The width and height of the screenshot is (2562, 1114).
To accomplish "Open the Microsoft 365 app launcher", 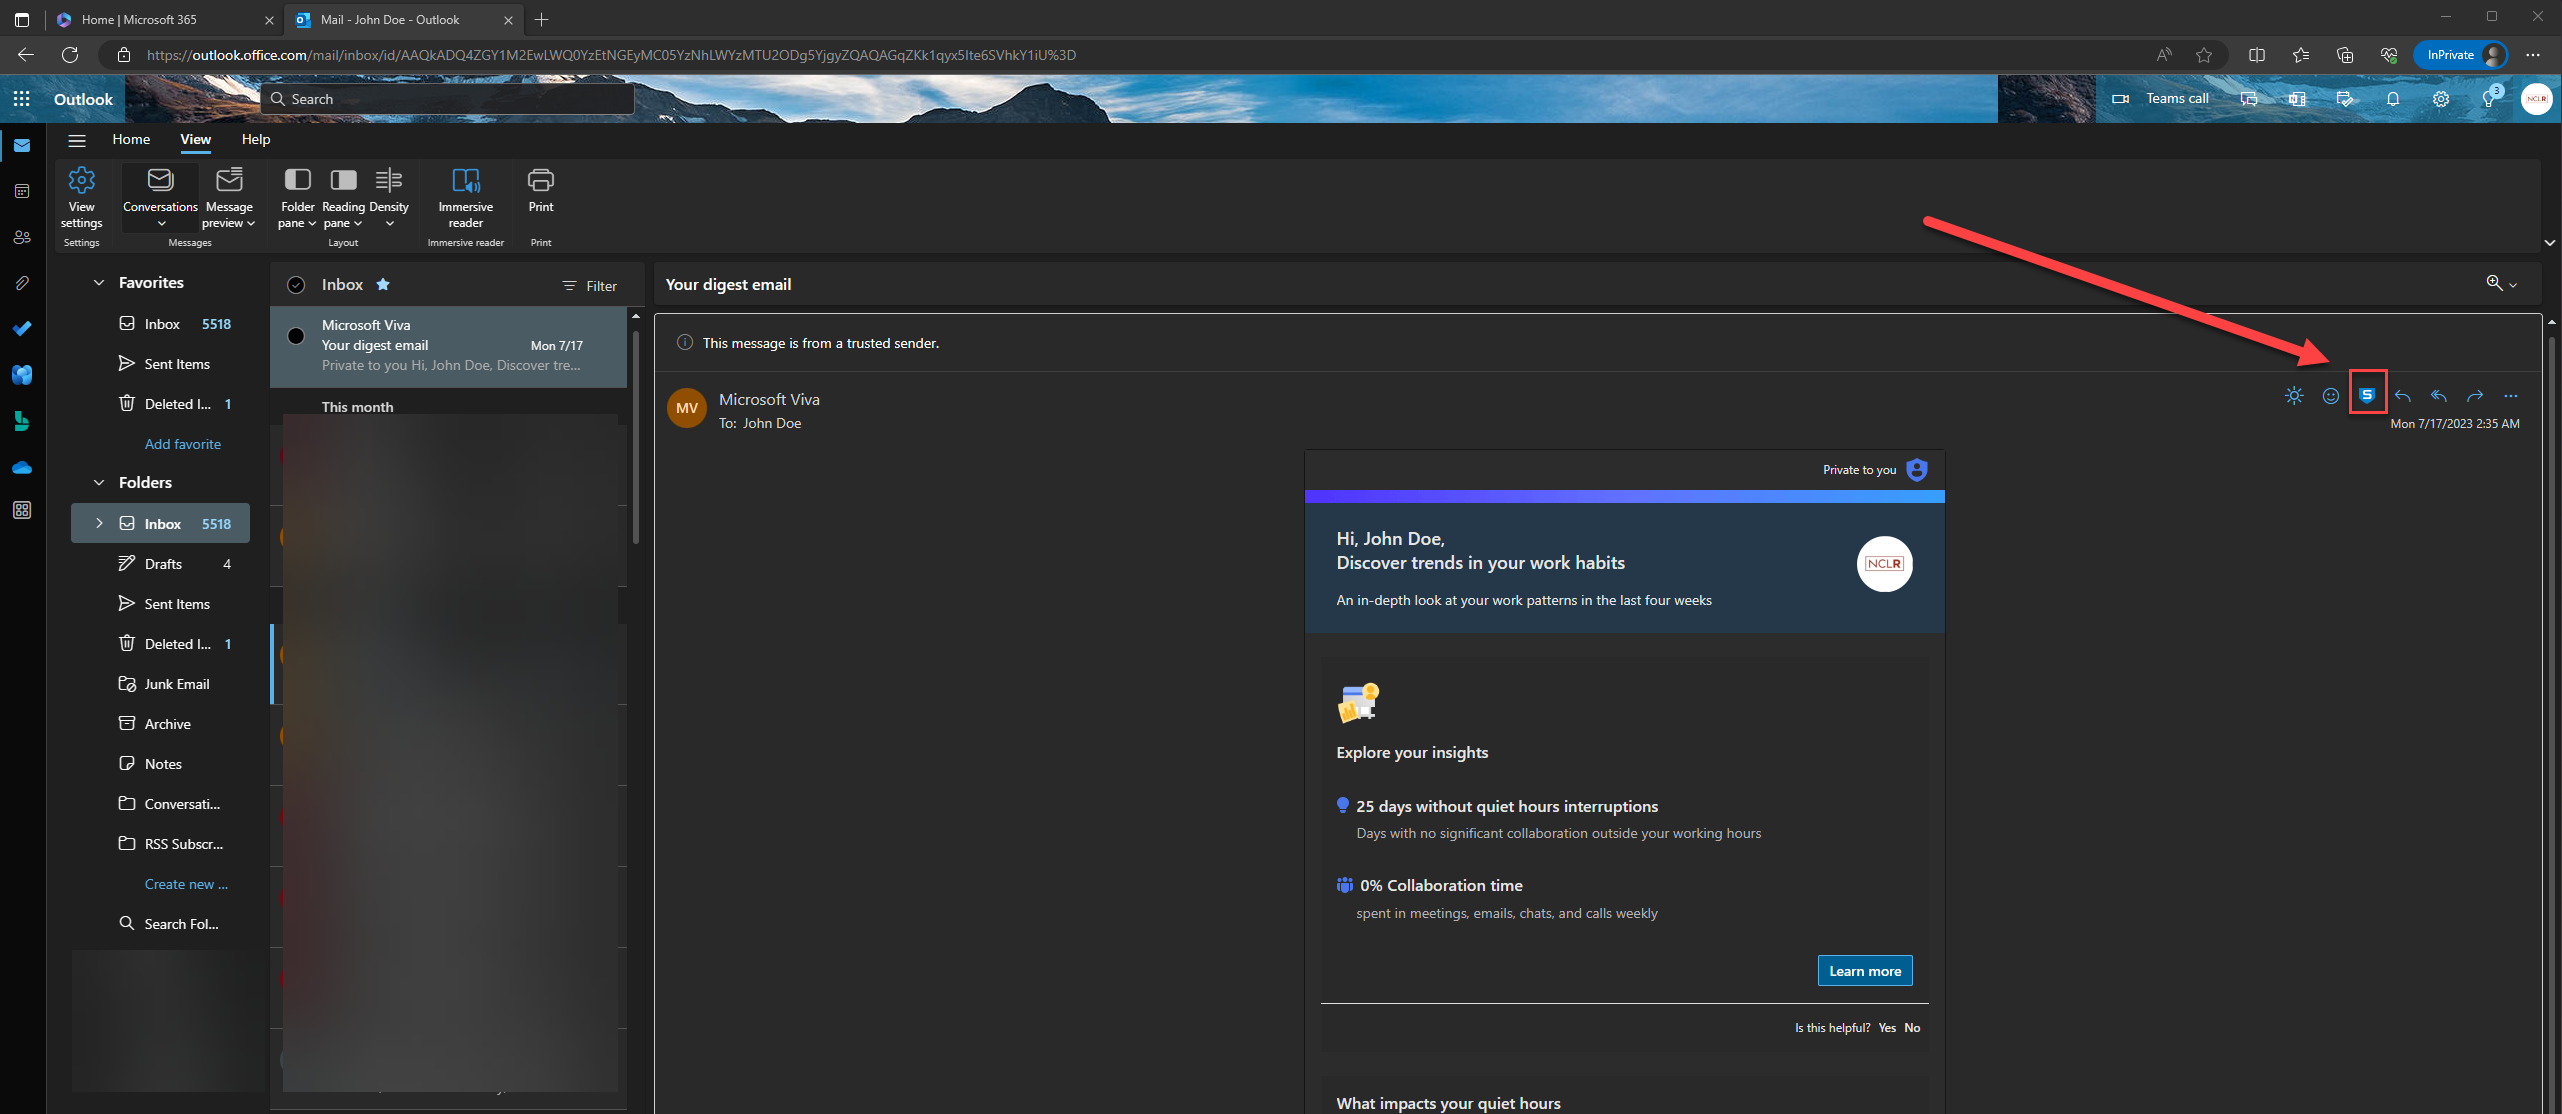I will coord(21,99).
